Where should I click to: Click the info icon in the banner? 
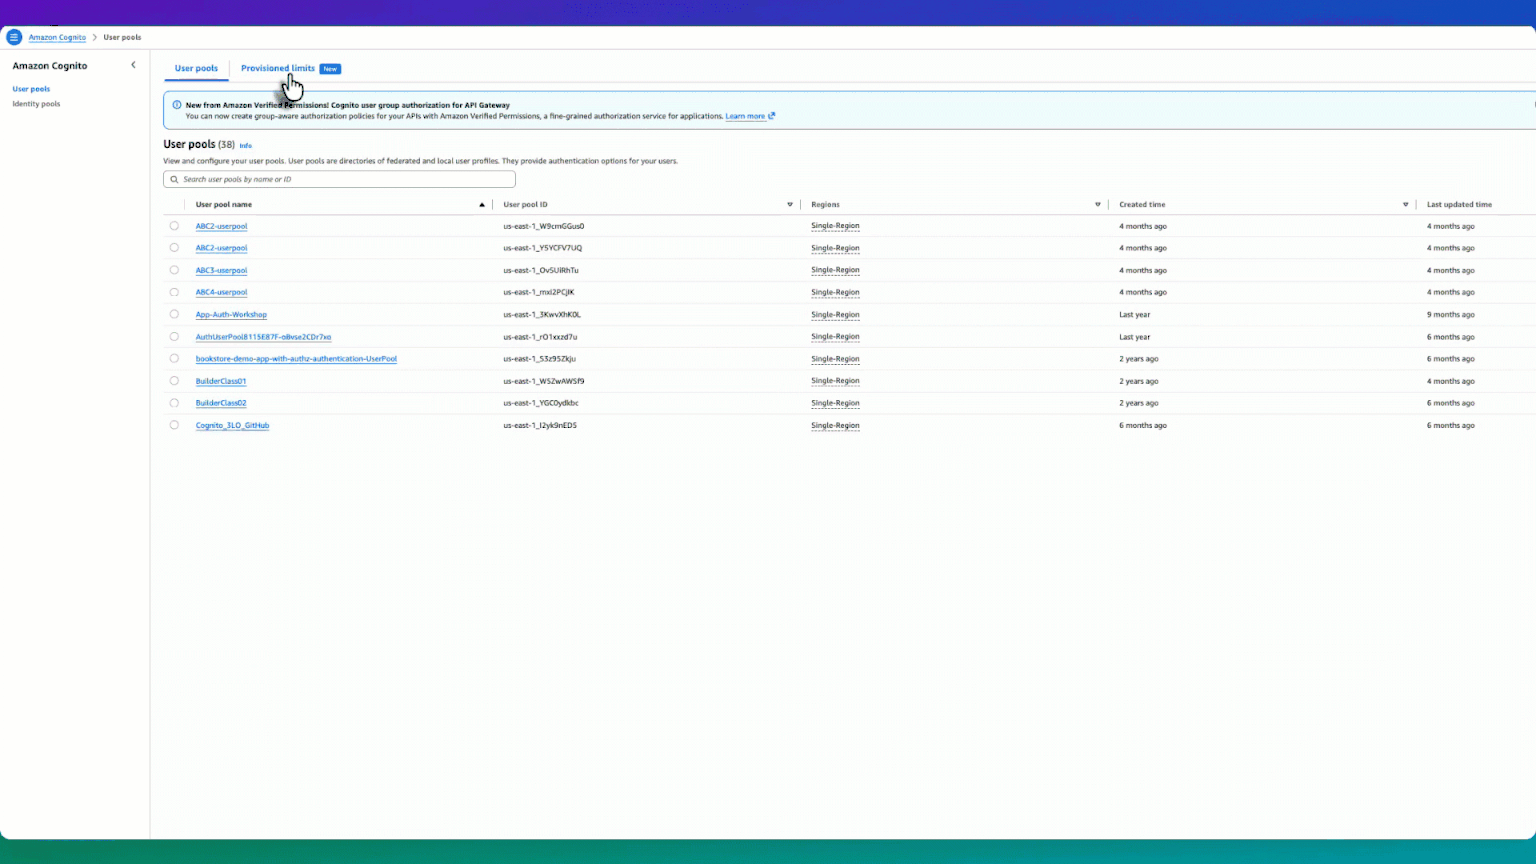pyautogui.click(x=177, y=105)
